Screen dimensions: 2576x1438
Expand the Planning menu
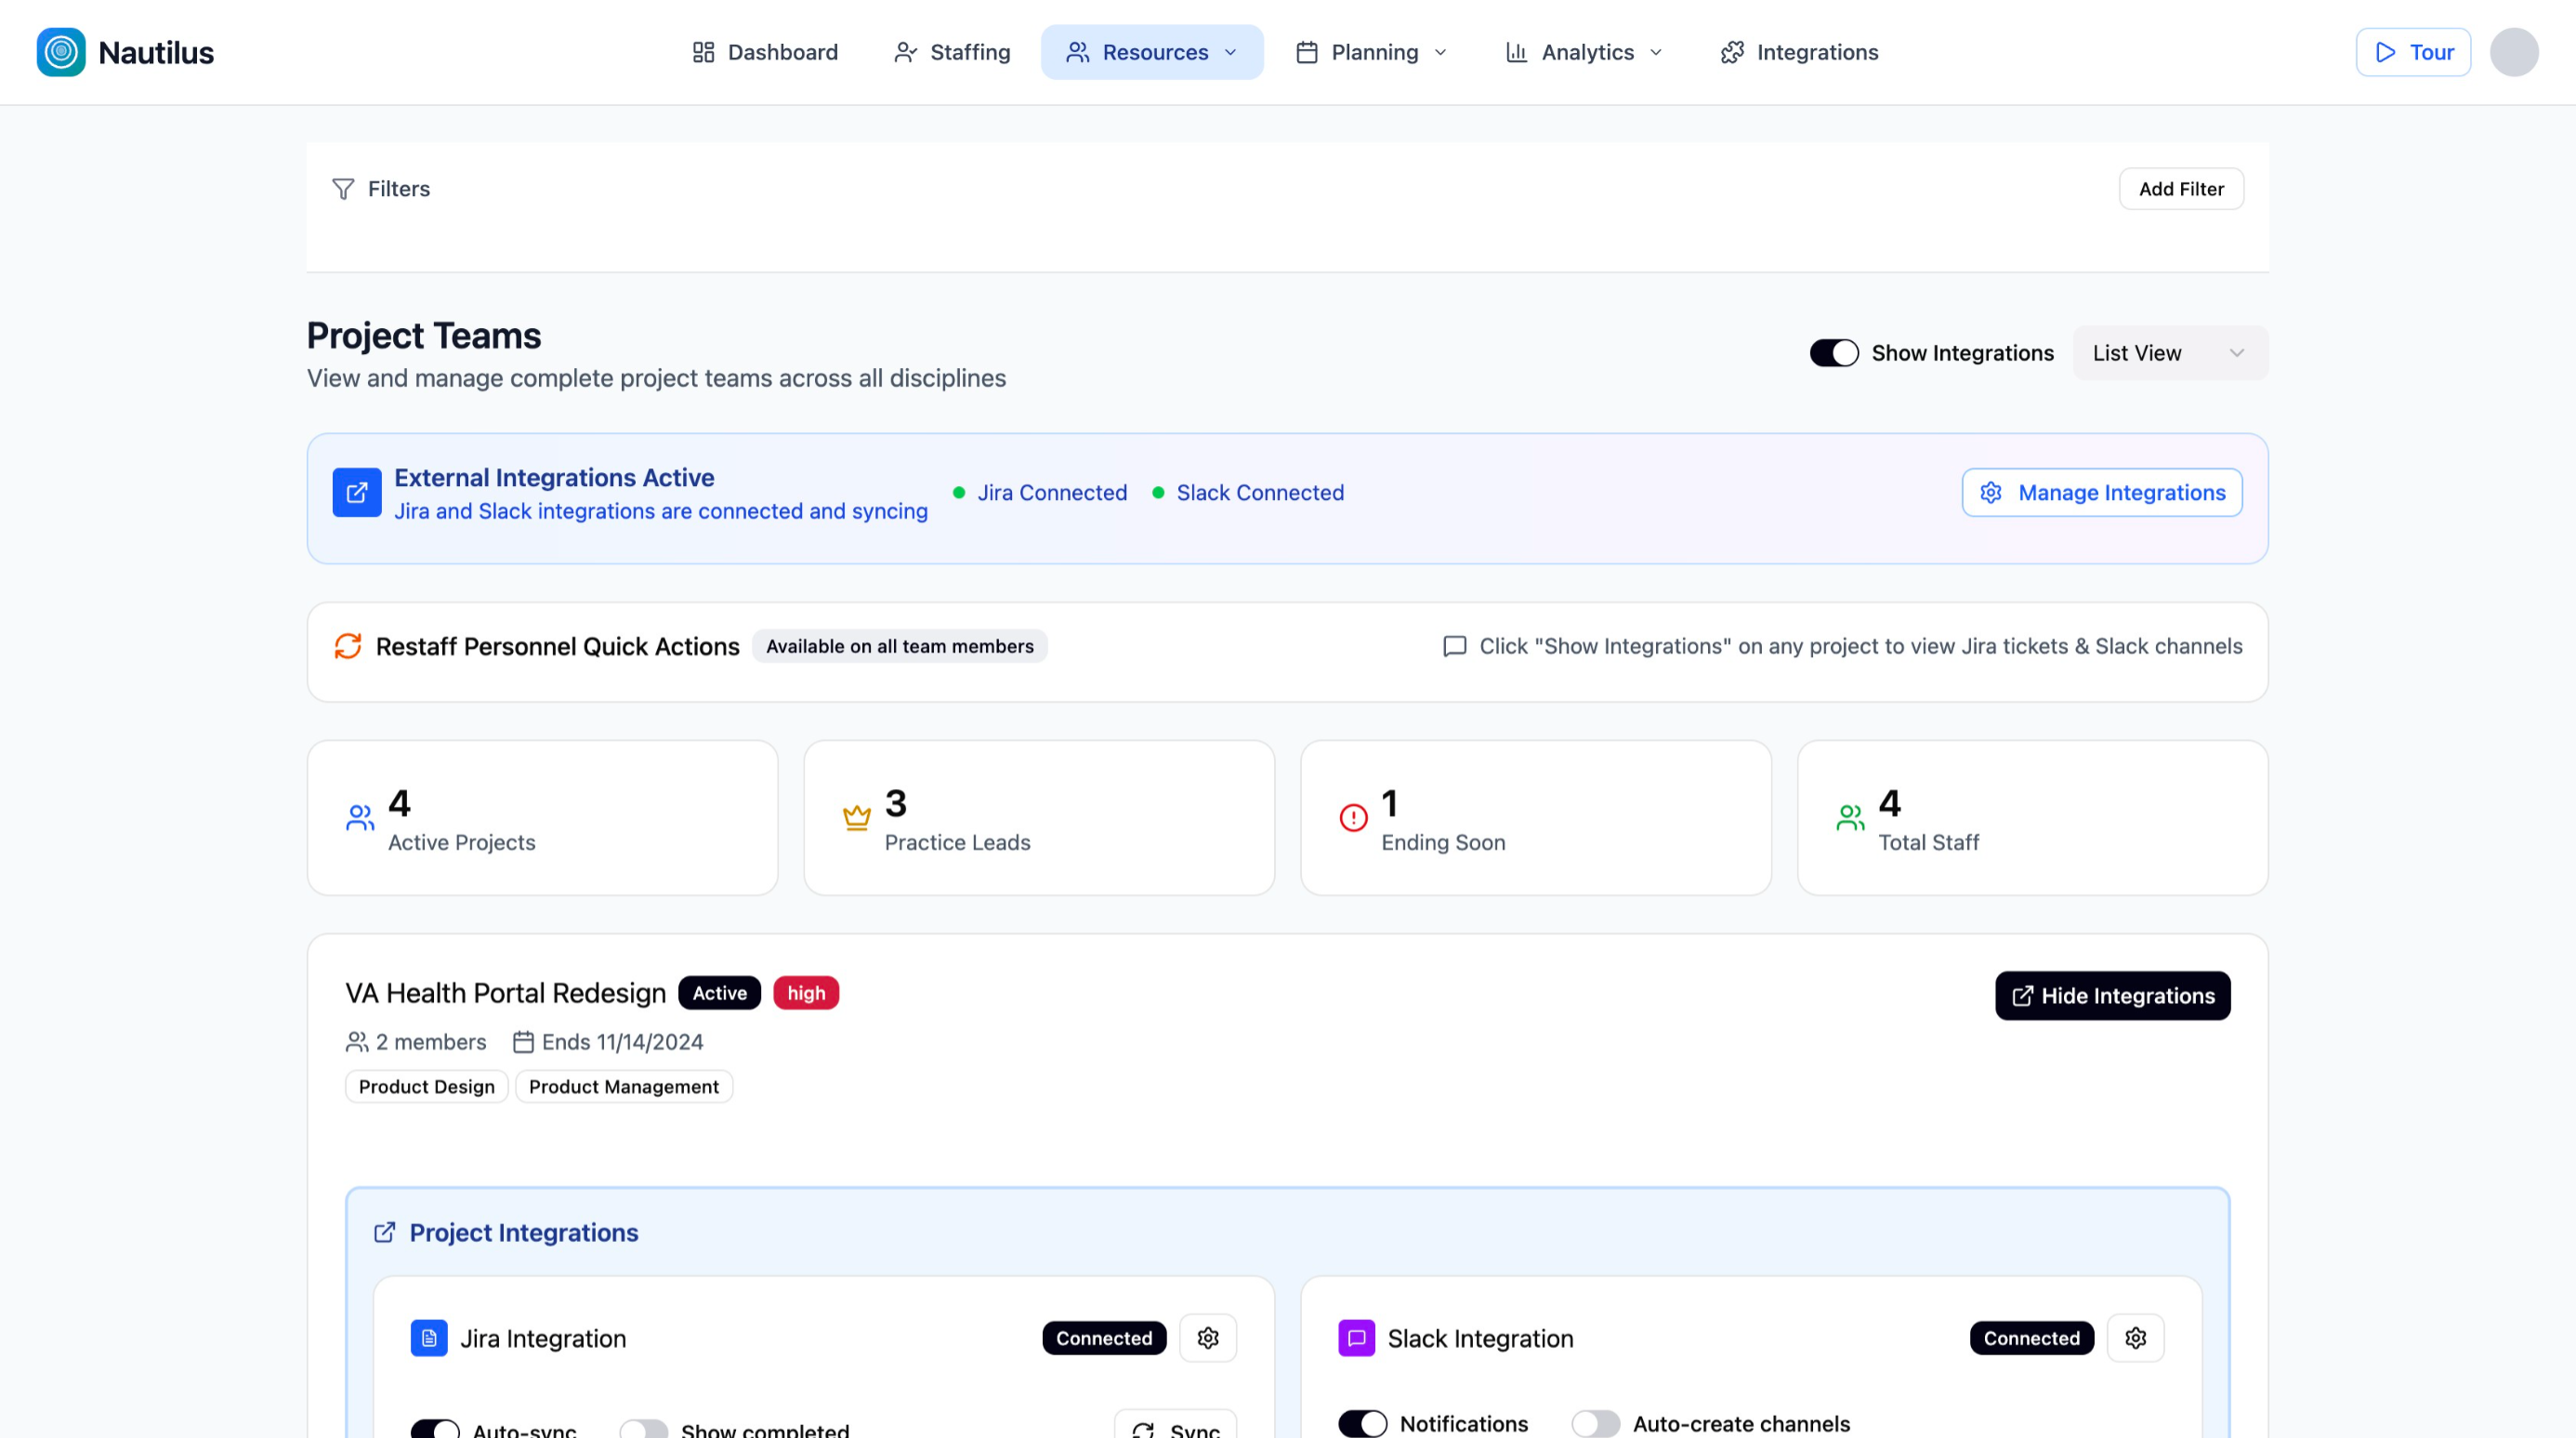pyautogui.click(x=1372, y=52)
